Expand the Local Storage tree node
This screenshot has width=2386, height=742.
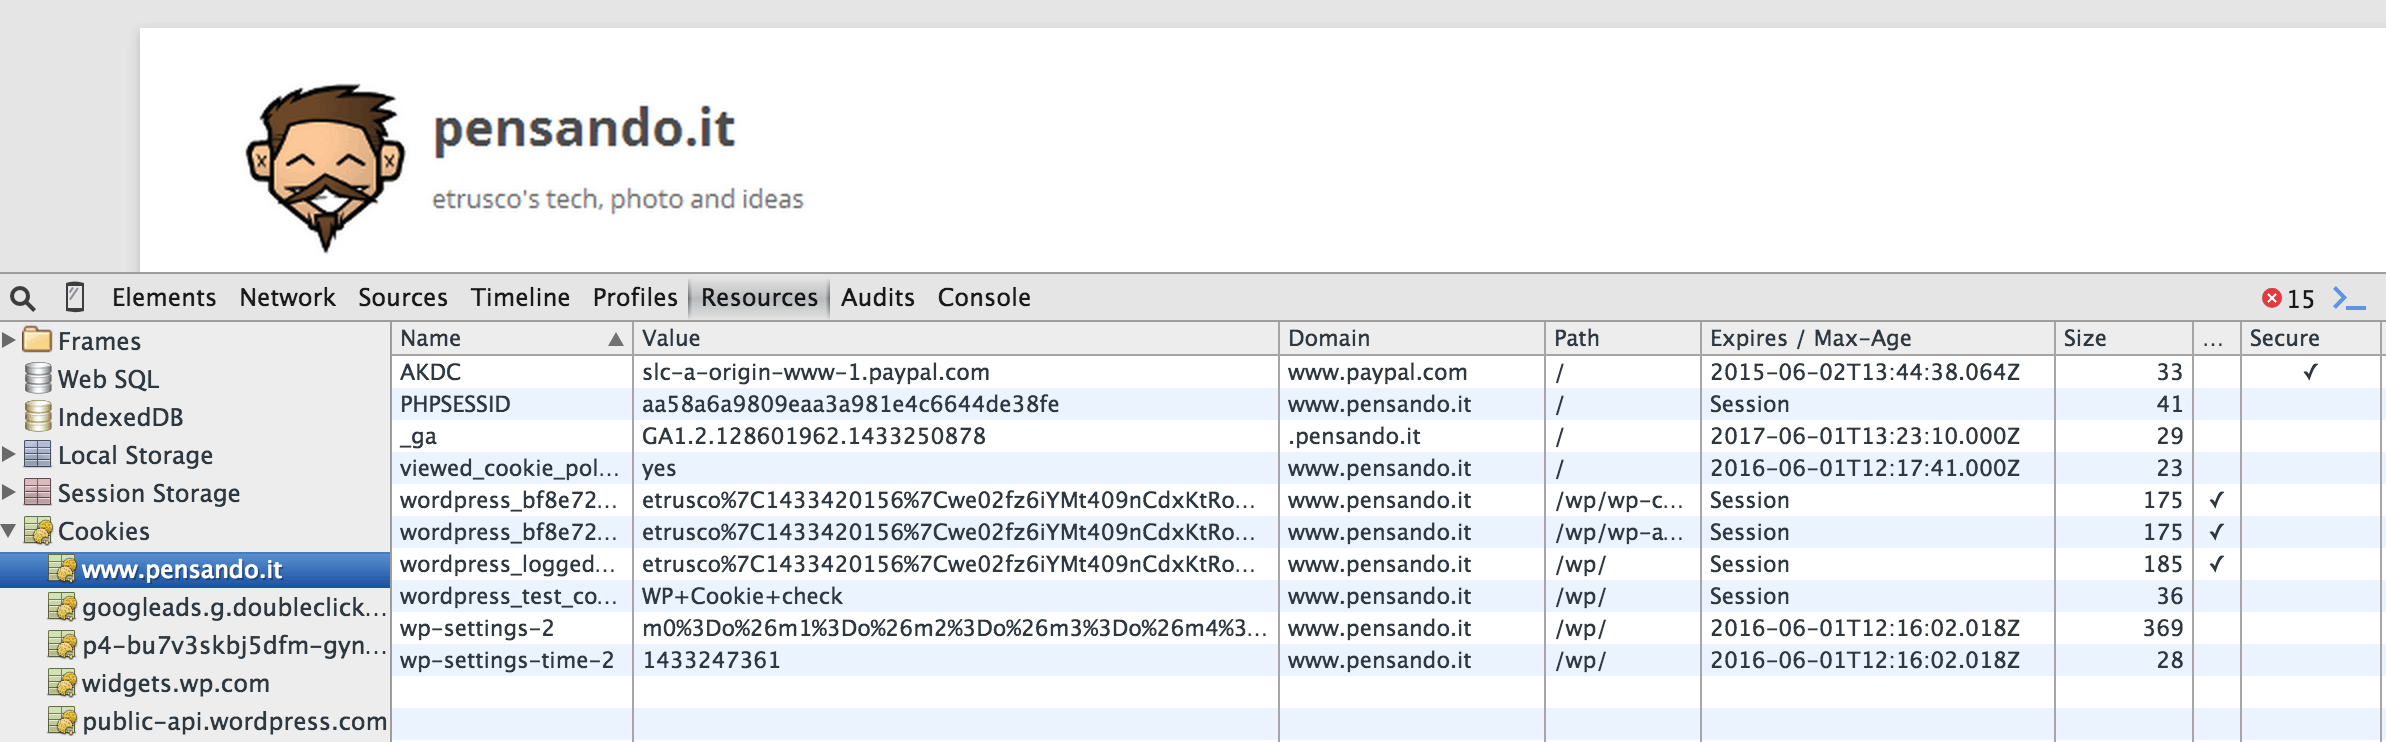pyautogui.click(x=9, y=454)
